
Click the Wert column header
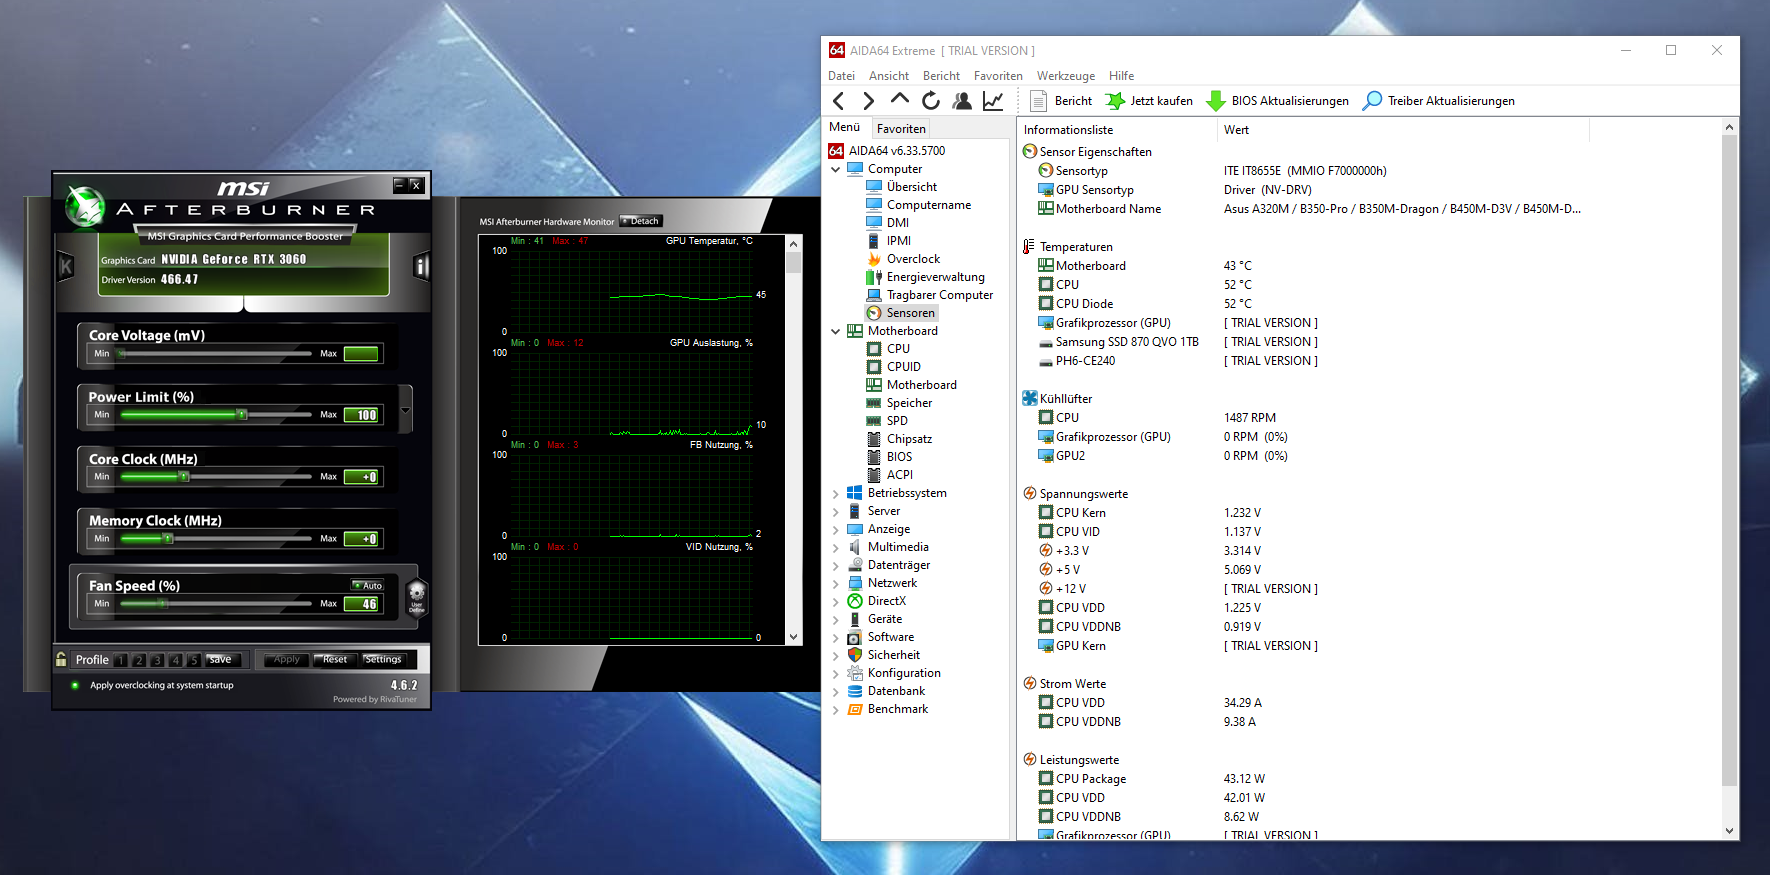coord(1402,130)
